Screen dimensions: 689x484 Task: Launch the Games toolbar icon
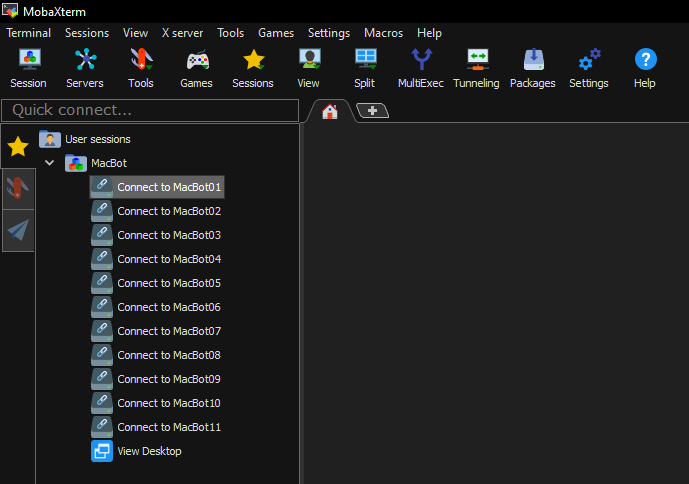(196, 67)
